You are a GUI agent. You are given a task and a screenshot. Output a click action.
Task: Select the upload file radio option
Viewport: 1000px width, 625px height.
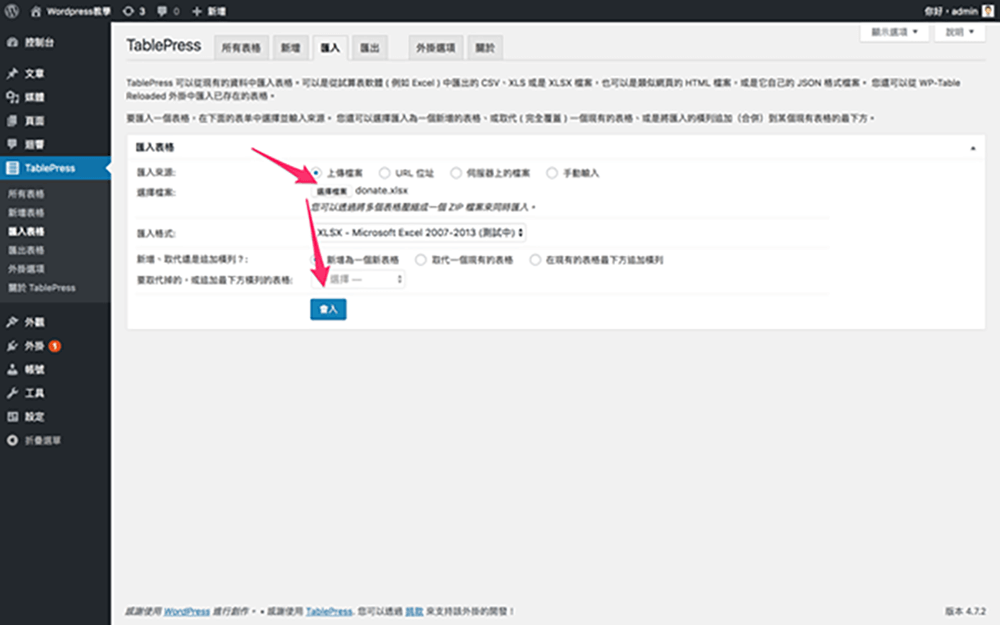click(316, 173)
